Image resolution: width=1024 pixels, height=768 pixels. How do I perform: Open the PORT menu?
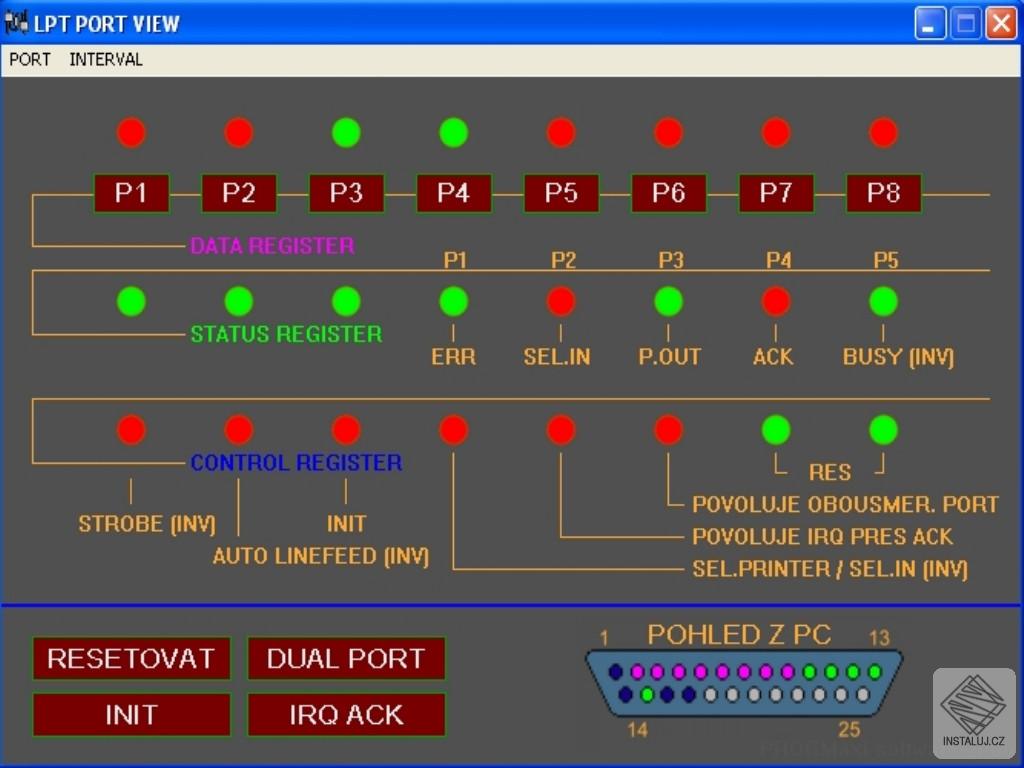click(29, 59)
